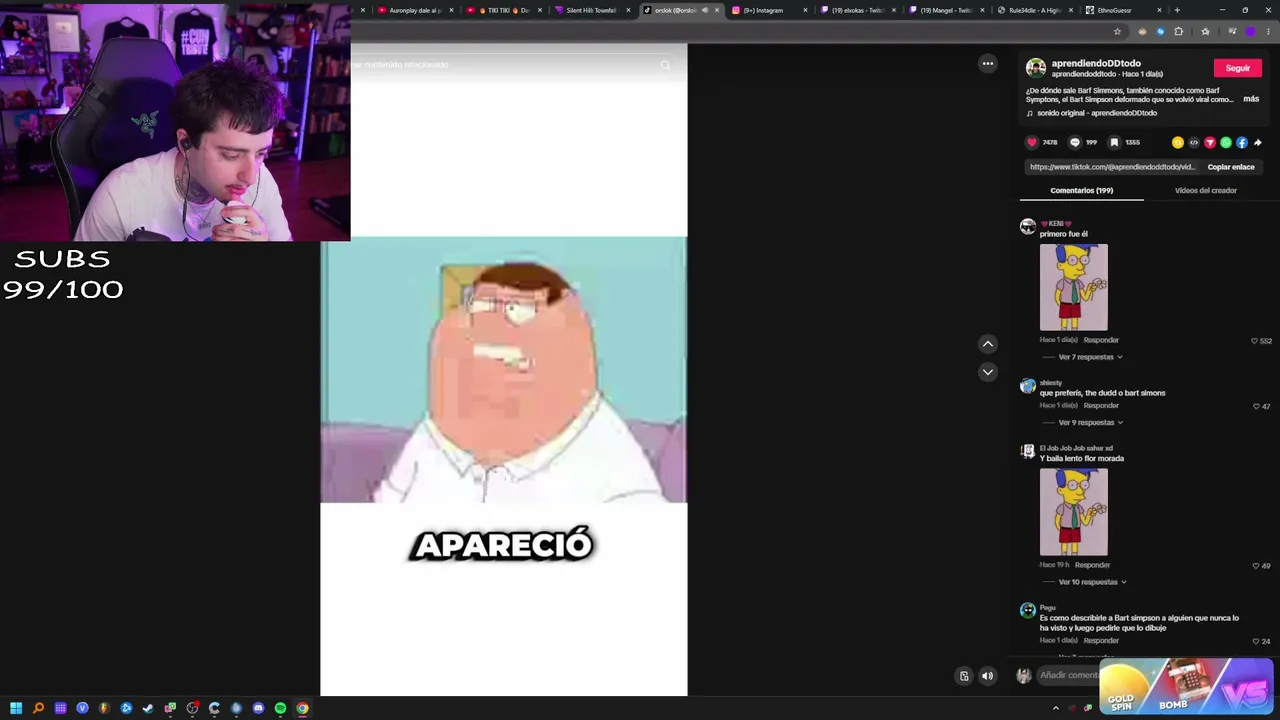Viewport: 1280px width, 720px height.
Task: Open Pegu commenter profile avatar
Action: tap(1028, 610)
